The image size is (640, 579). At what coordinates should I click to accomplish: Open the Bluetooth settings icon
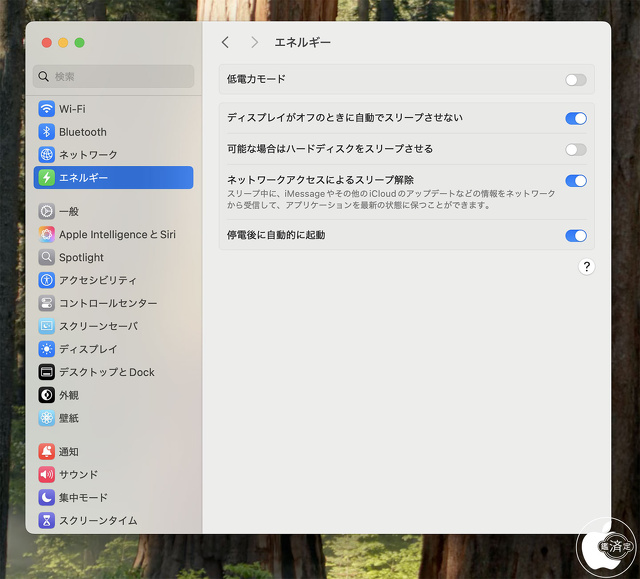pos(46,132)
